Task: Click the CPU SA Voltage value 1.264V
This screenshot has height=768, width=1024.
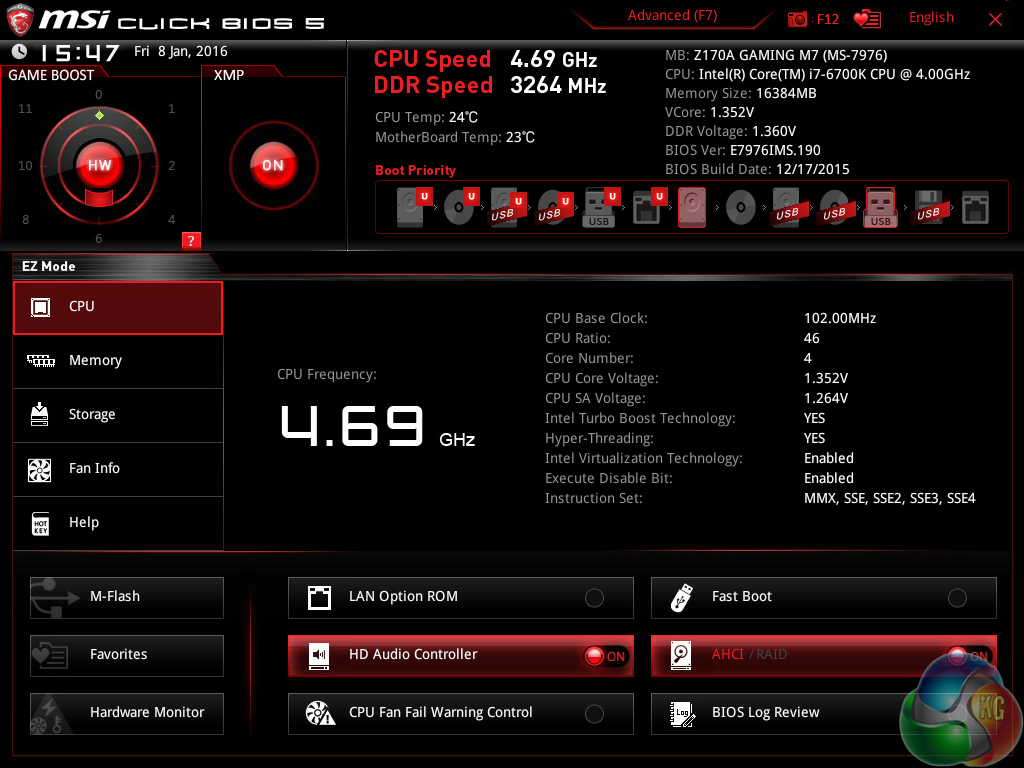Action: pos(825,398)
